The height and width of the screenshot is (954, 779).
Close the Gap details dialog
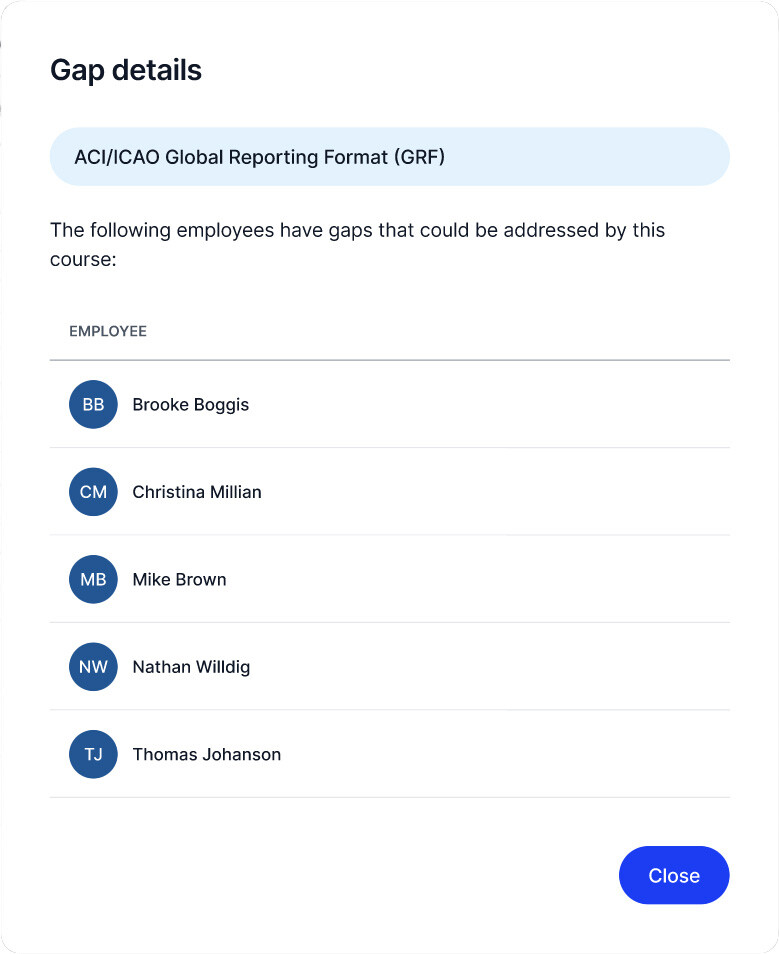click(x=673, y=876)
